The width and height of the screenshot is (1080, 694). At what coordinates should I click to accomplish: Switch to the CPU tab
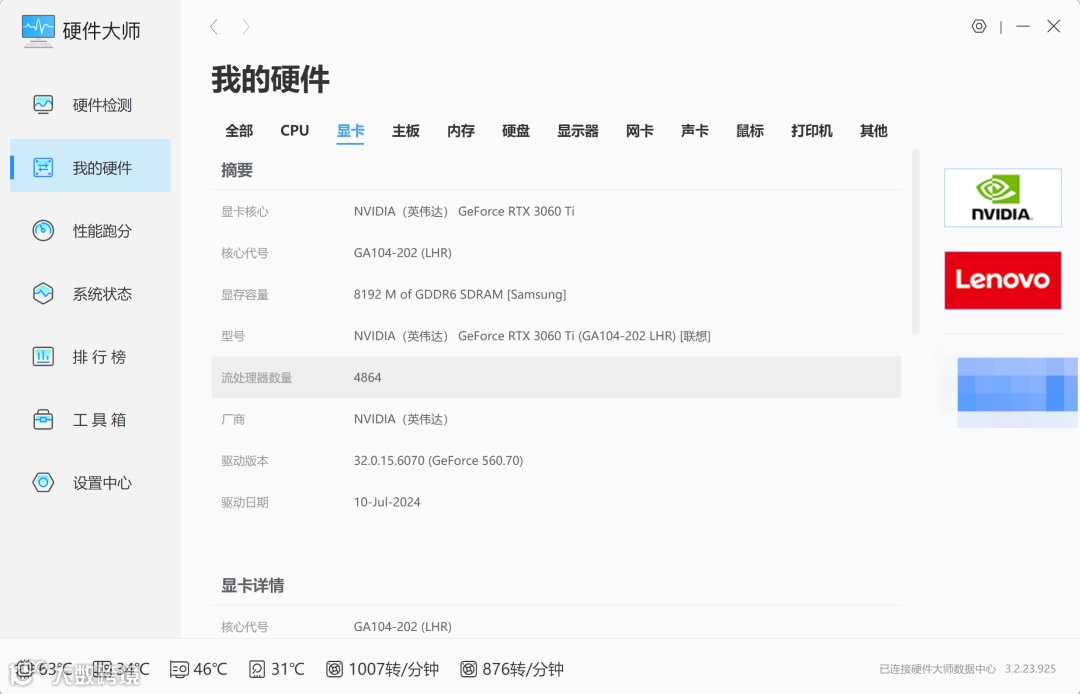(x=295, y=131)
